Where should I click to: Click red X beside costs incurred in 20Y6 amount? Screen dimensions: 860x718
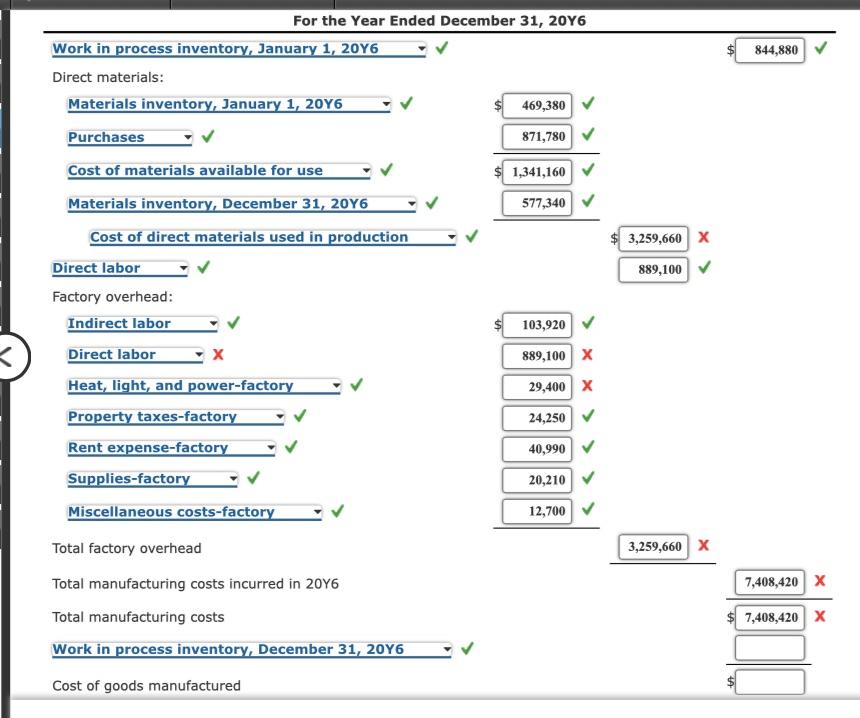(820, 580)
